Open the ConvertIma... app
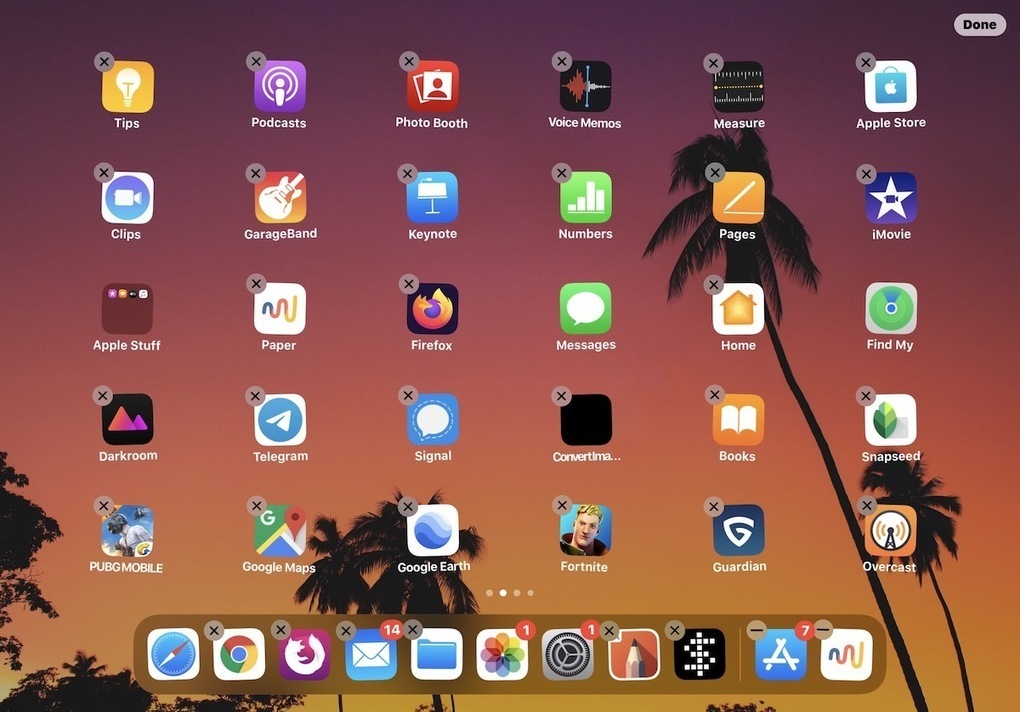This screenshot has width=1020, height=712. point(585,420)
